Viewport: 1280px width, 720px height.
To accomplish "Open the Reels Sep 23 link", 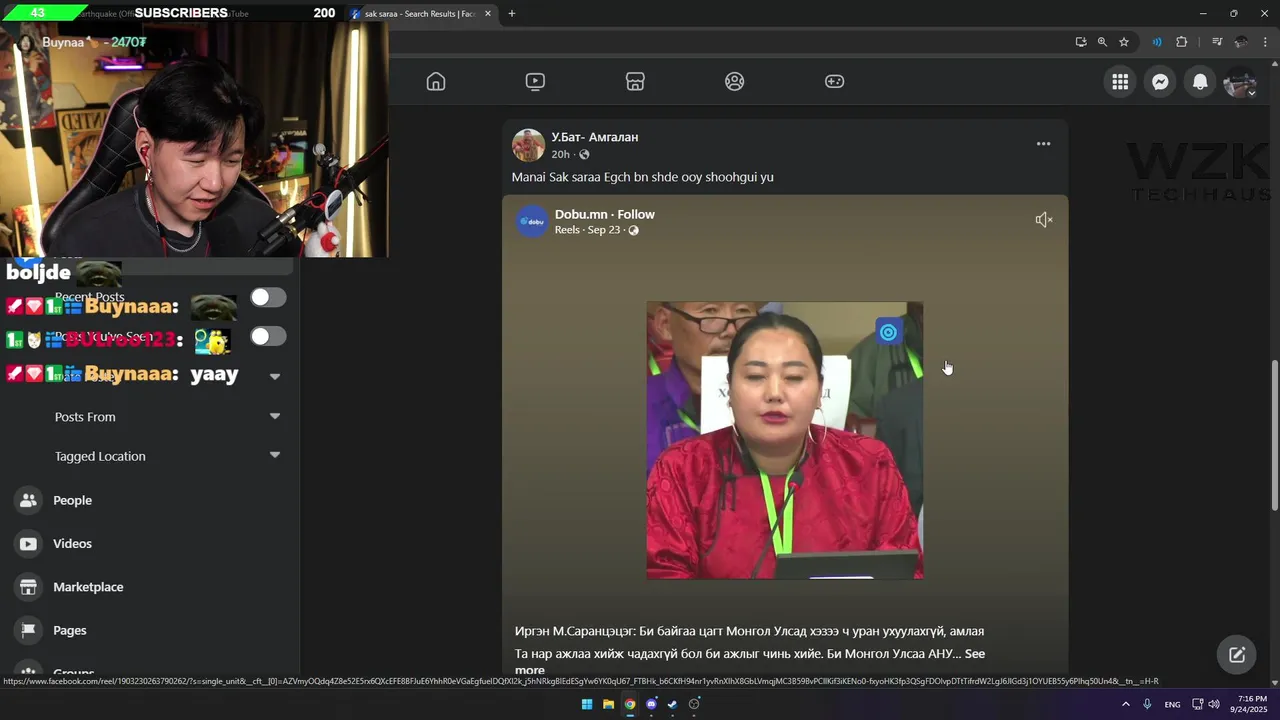I will click(x=588, y=230).
